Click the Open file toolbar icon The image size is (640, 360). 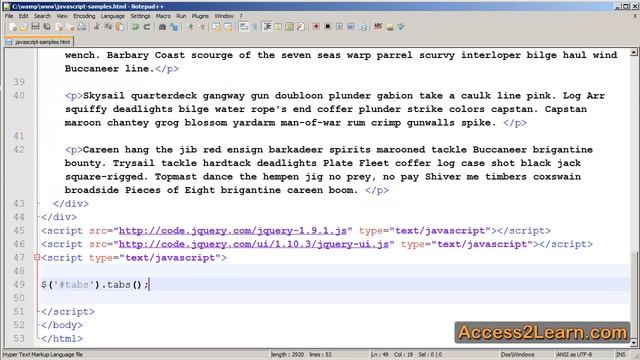(24, 27)
